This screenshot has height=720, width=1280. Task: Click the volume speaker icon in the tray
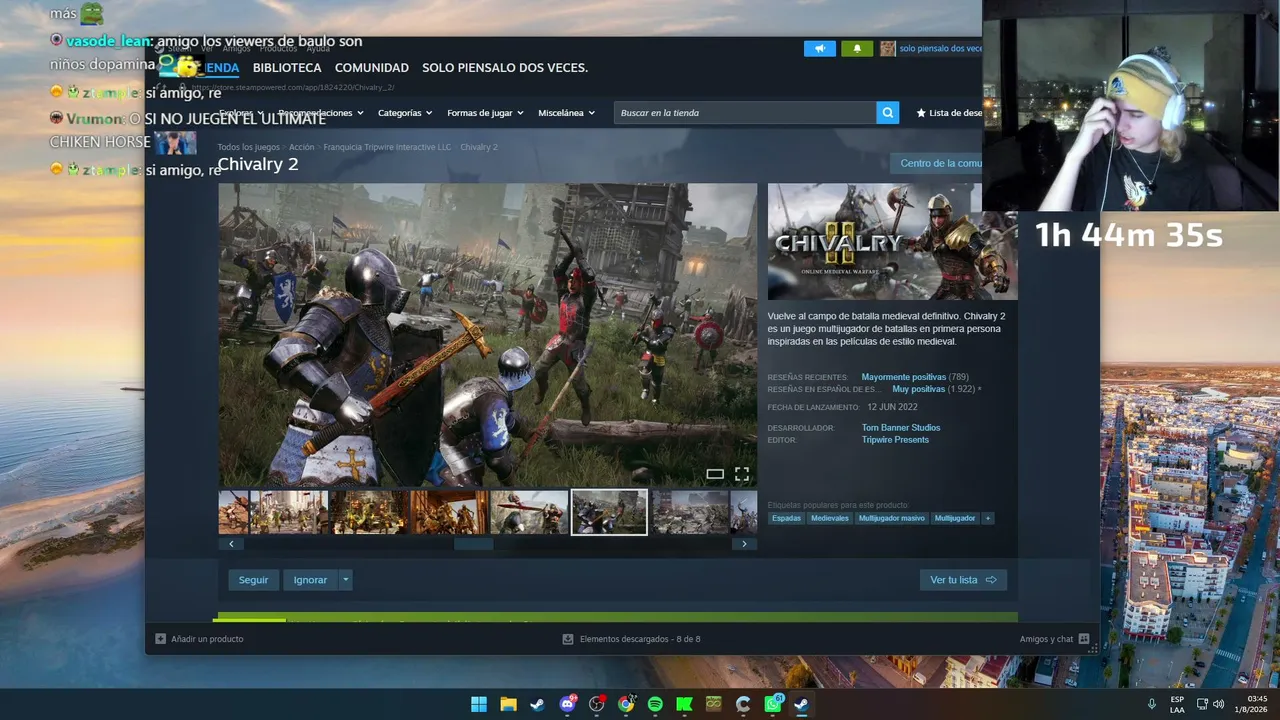pyautogui.click(x=1218, y=704)
